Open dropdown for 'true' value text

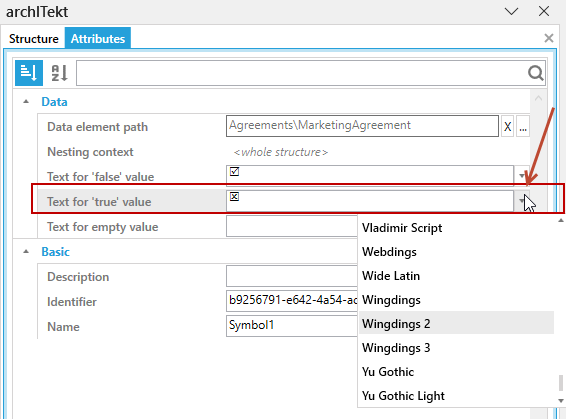(522, 201)
